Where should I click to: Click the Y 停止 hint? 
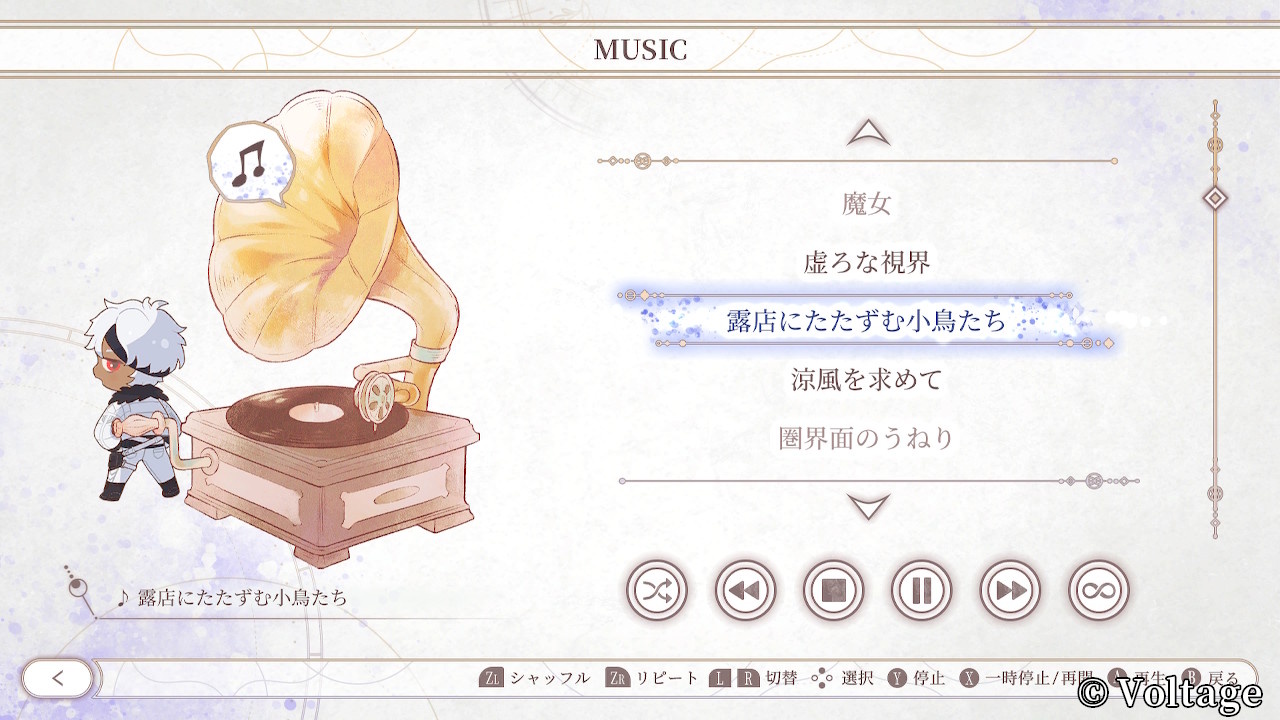click(x=916, y=678)
